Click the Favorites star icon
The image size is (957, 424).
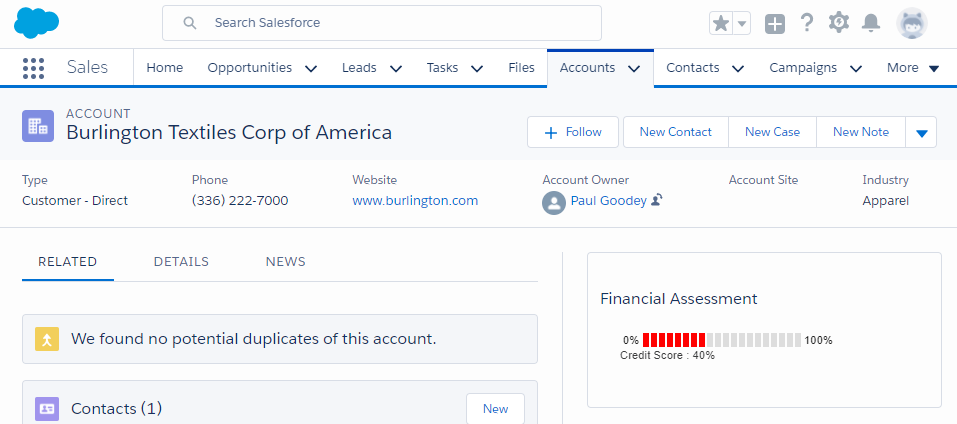pyautogui.click(x=721, y=24)
